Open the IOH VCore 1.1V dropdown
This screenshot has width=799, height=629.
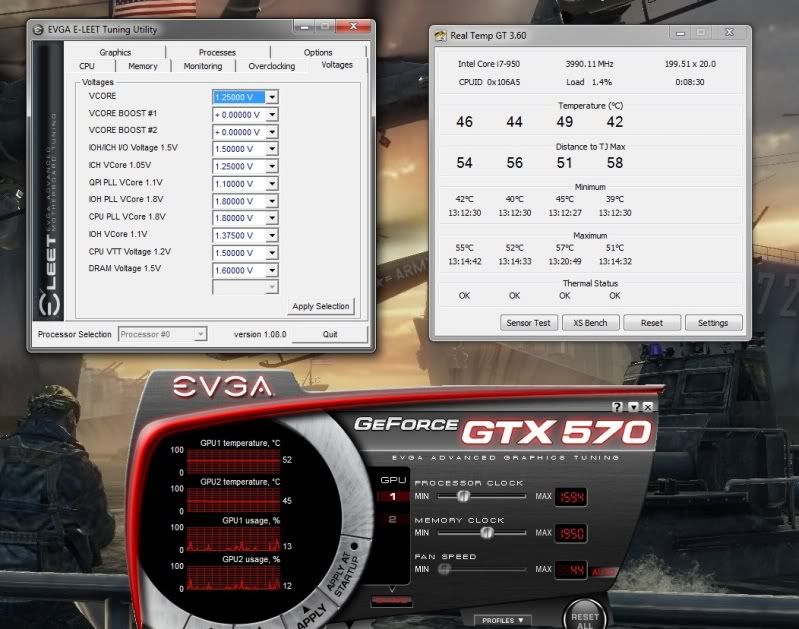click(x=272, y=235)
